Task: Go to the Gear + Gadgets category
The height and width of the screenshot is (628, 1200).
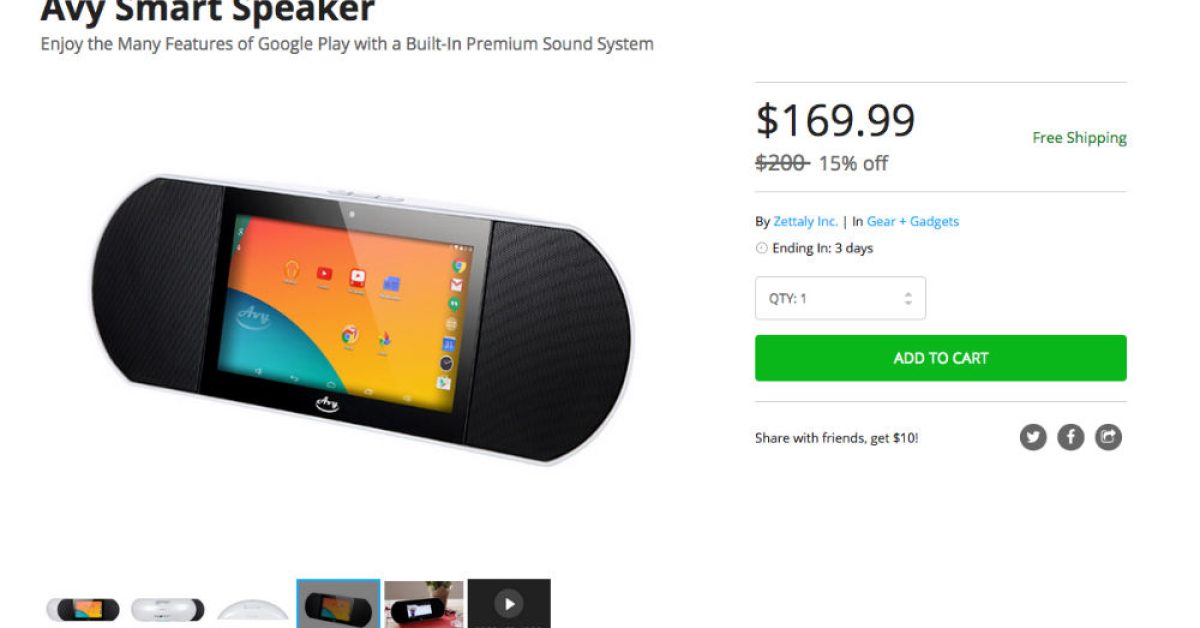Action: click(x=912, y=222)
